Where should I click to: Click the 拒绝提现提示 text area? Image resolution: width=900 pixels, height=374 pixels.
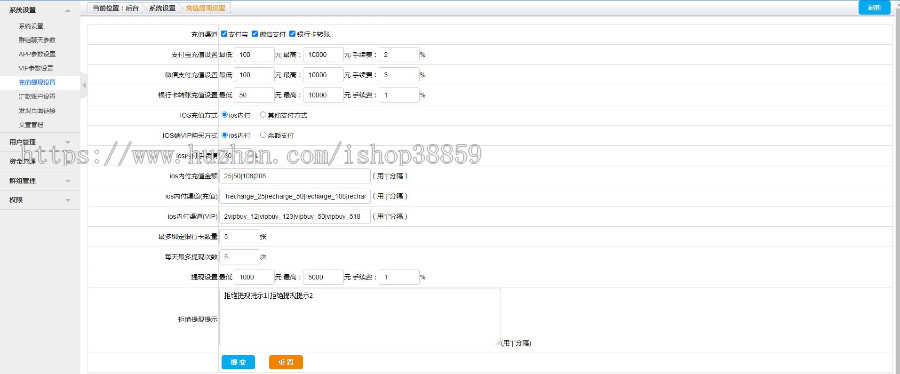pyautogui.click(x=360, y=317)
